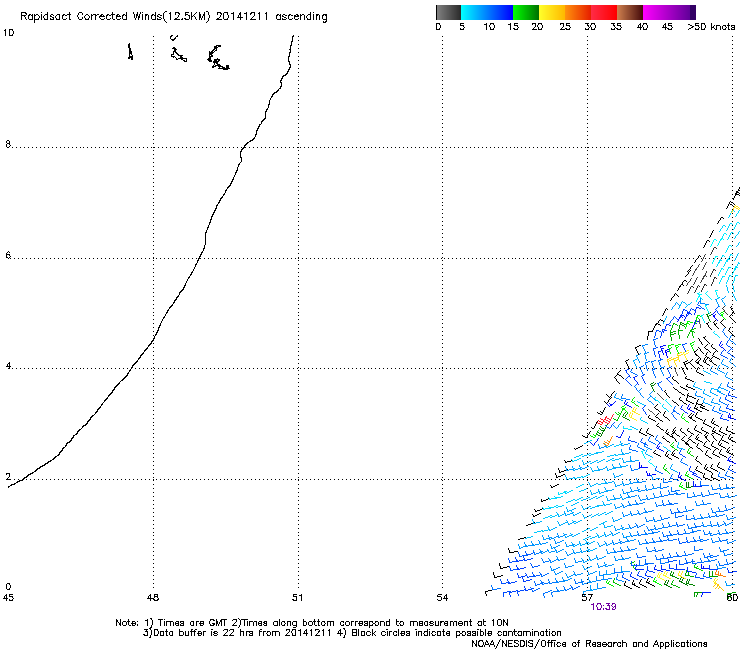Viewport: 740px width, 650px height.
Task: Click legend tick label '25'
Action: 565,27
